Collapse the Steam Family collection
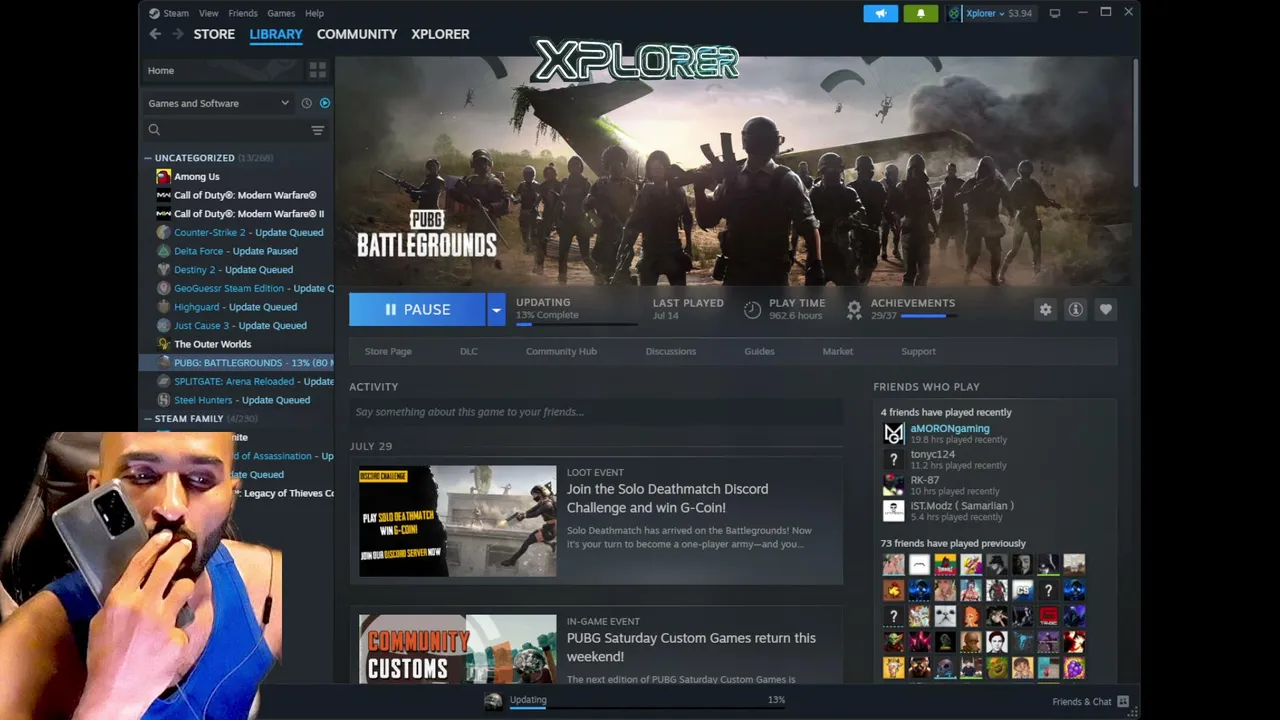Screen dimensions: 1280x720 click(x=148, y=419)
